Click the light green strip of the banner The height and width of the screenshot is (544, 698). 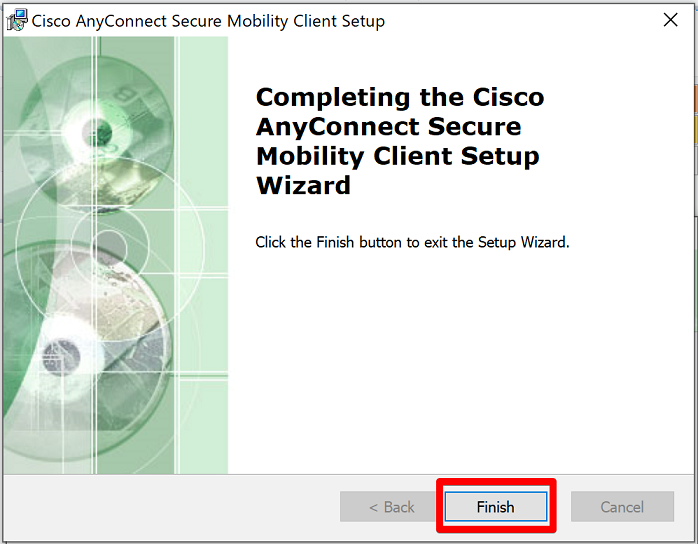point(204,254)
